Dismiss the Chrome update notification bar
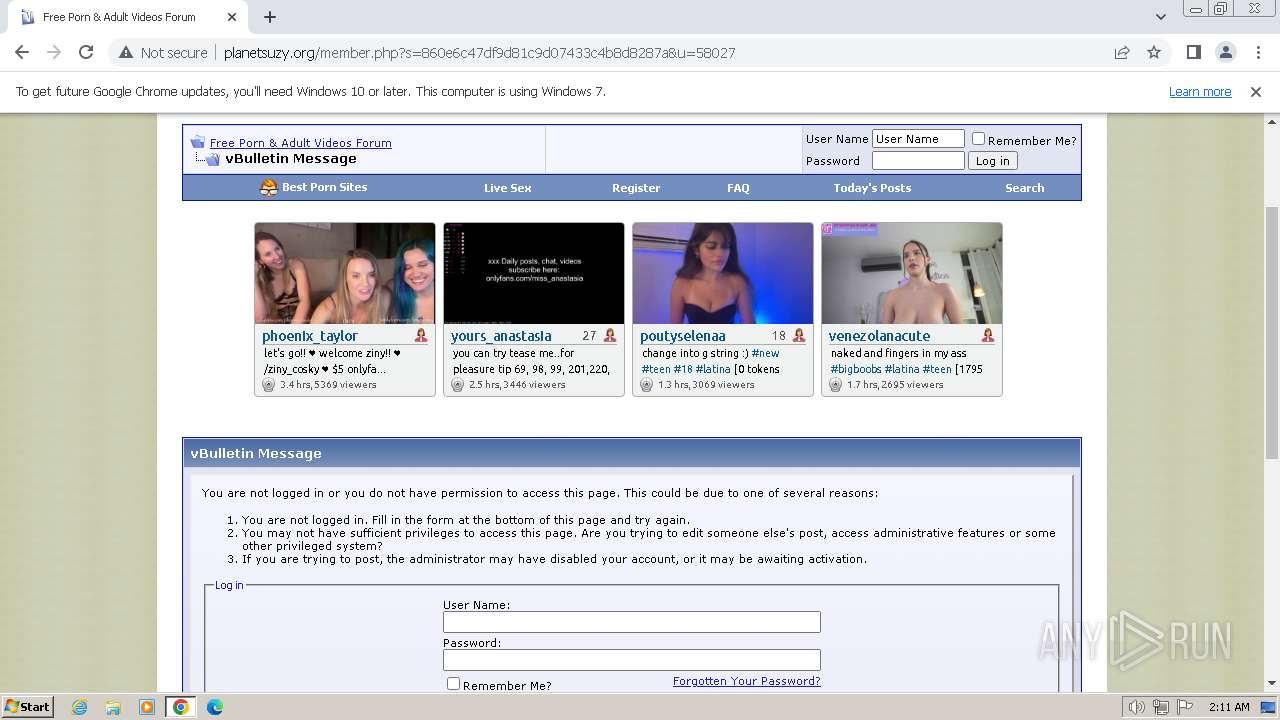The height and width of the screenshot is (720, 1280). click(1256, 91)
